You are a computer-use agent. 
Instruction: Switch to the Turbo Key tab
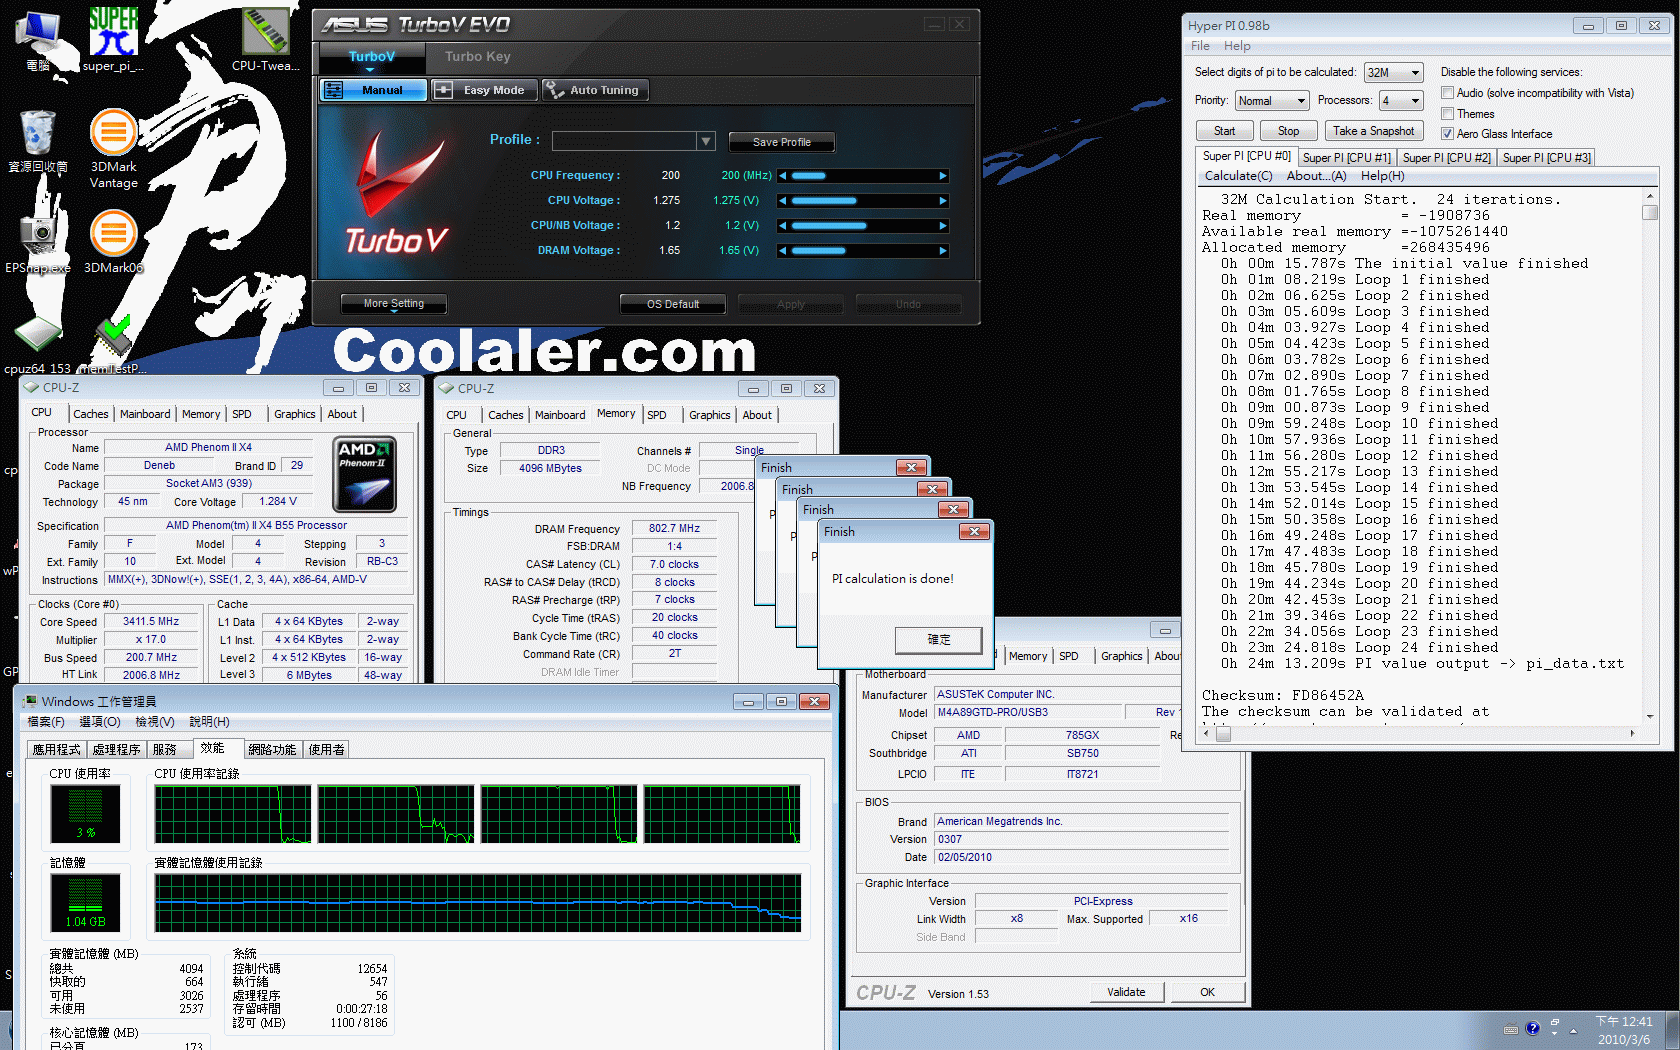coord(477,57)
